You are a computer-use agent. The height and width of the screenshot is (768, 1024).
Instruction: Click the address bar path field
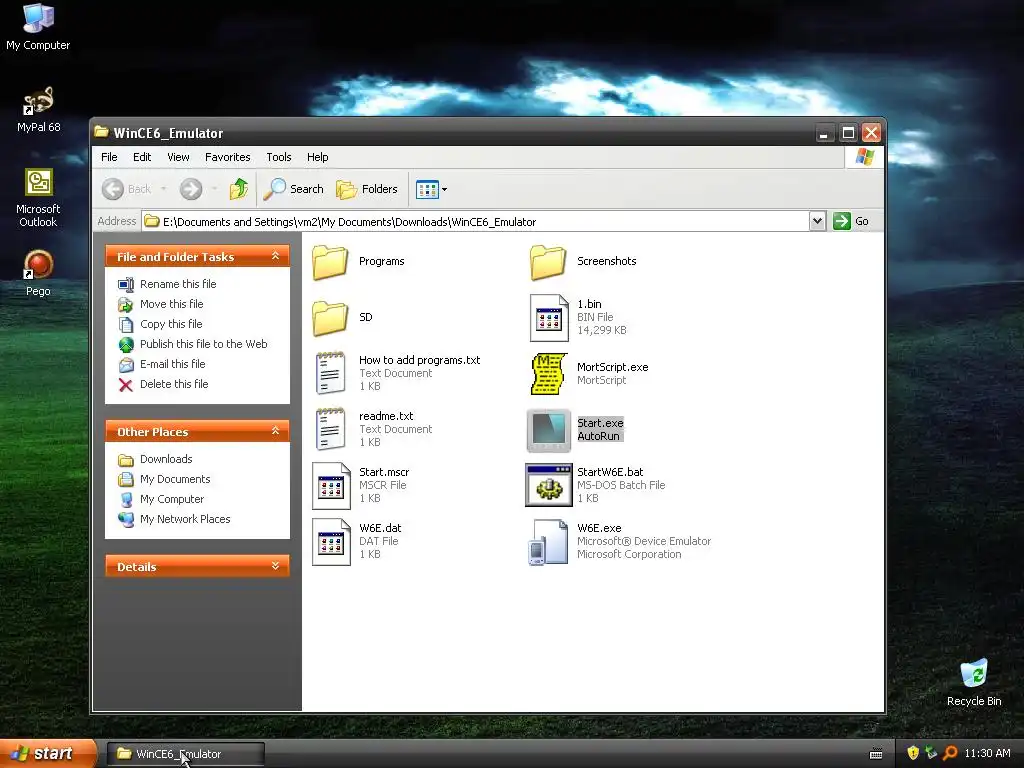coord(475,221)
